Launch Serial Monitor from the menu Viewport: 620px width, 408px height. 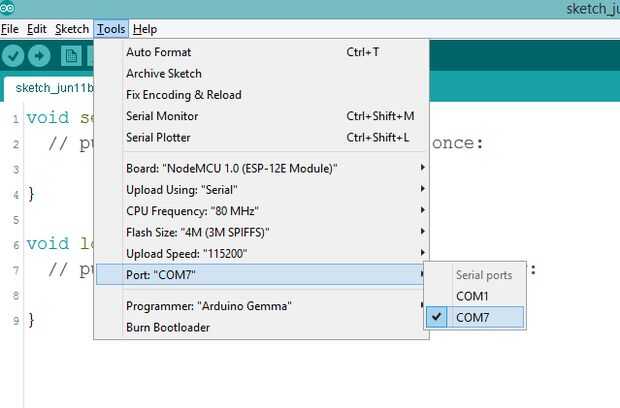pyautogui.click(x=261, y=116)
